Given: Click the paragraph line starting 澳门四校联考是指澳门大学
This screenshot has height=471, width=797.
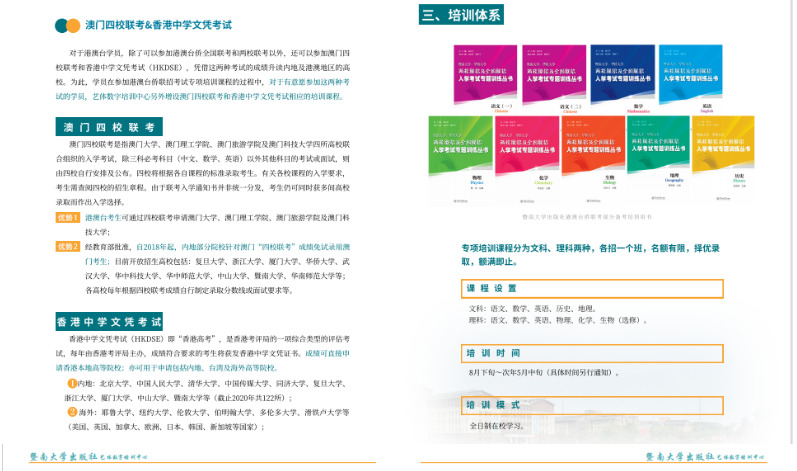Looking at the screenshot, I should (209, 144).
